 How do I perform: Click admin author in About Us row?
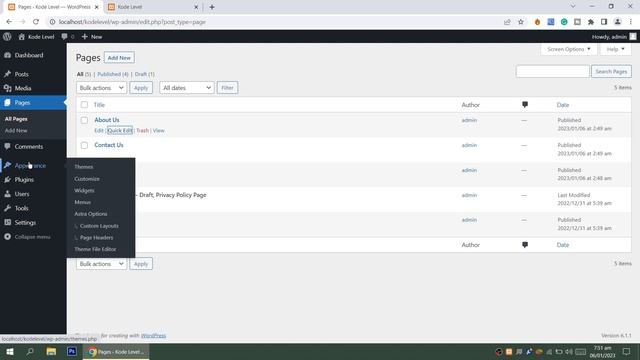coord(469,120)
